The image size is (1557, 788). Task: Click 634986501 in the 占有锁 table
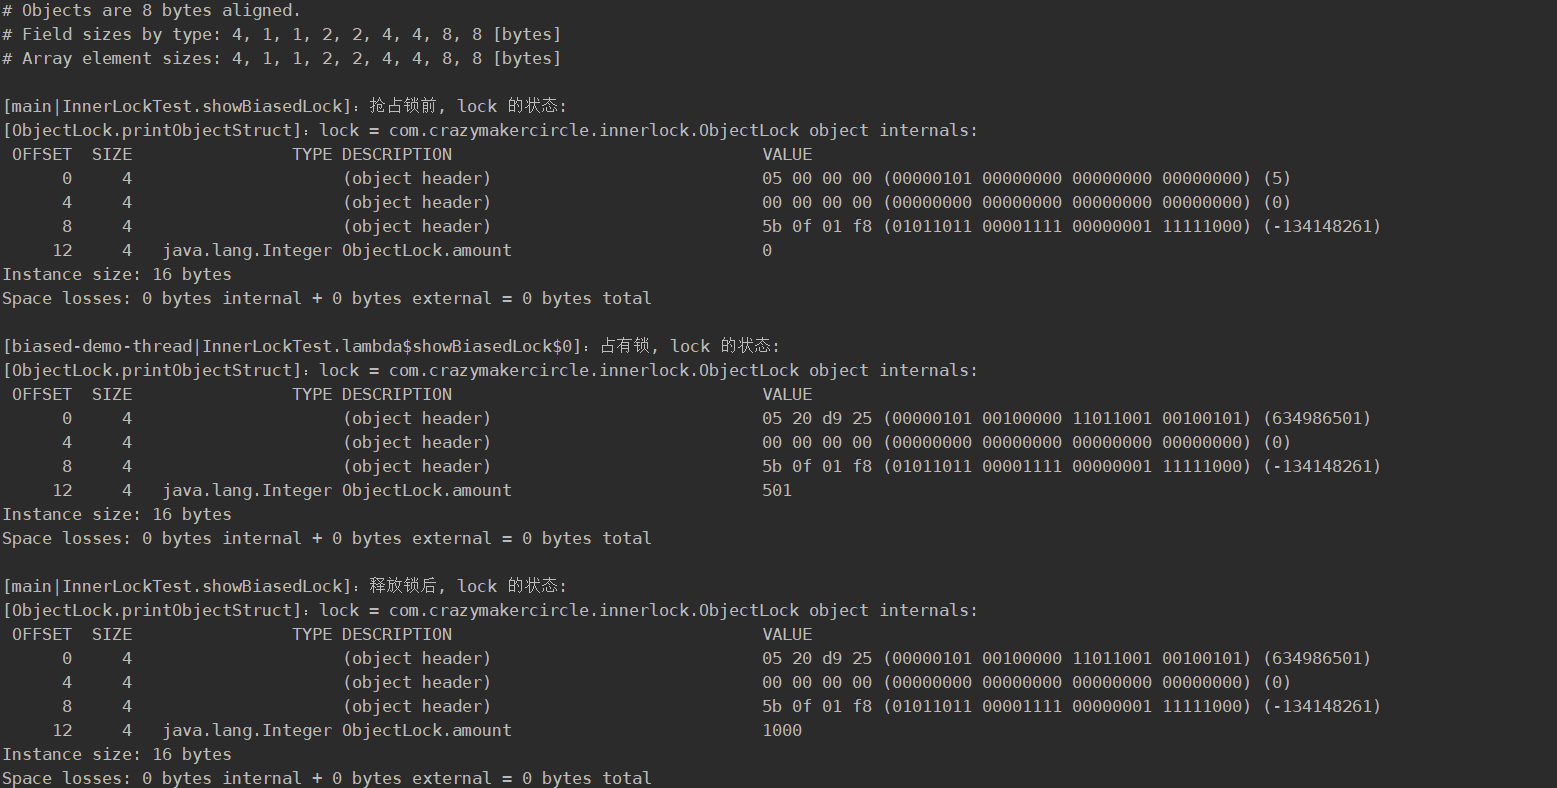point(1317,418)
